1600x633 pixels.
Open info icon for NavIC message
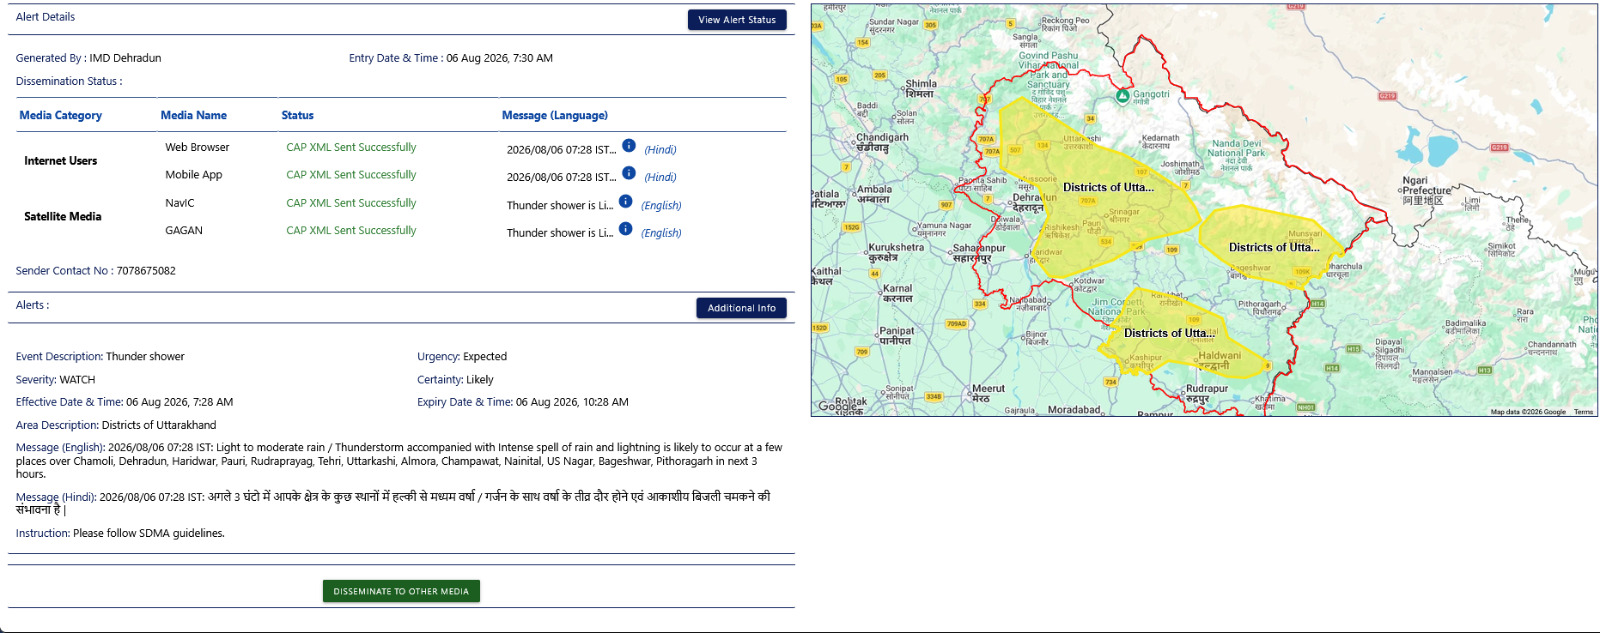tap(625, 201)
